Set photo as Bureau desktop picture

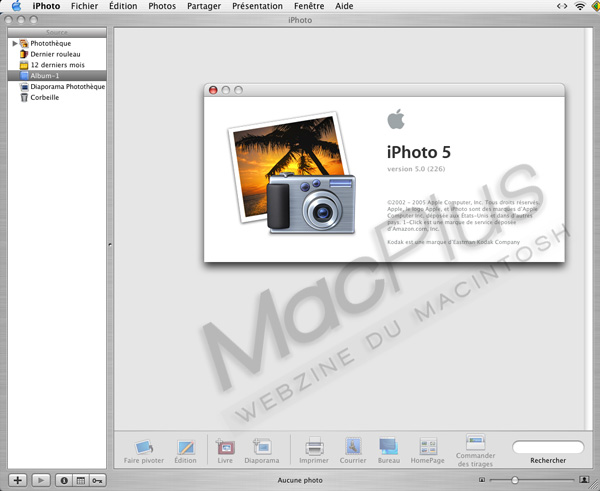point(389,446)
